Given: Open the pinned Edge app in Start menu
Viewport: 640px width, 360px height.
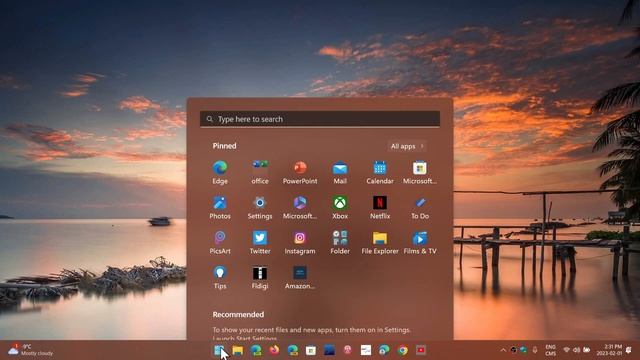Looking at the screenshot, I should click(220, 172).
